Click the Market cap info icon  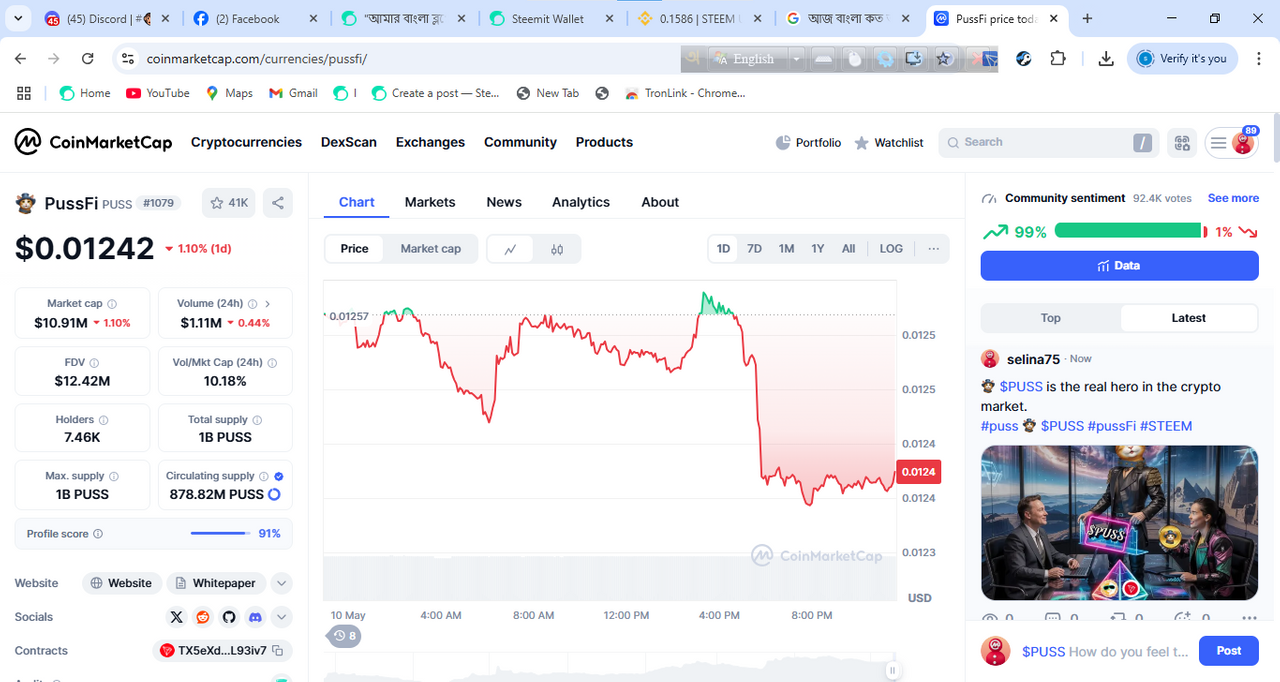coord(112,304)
